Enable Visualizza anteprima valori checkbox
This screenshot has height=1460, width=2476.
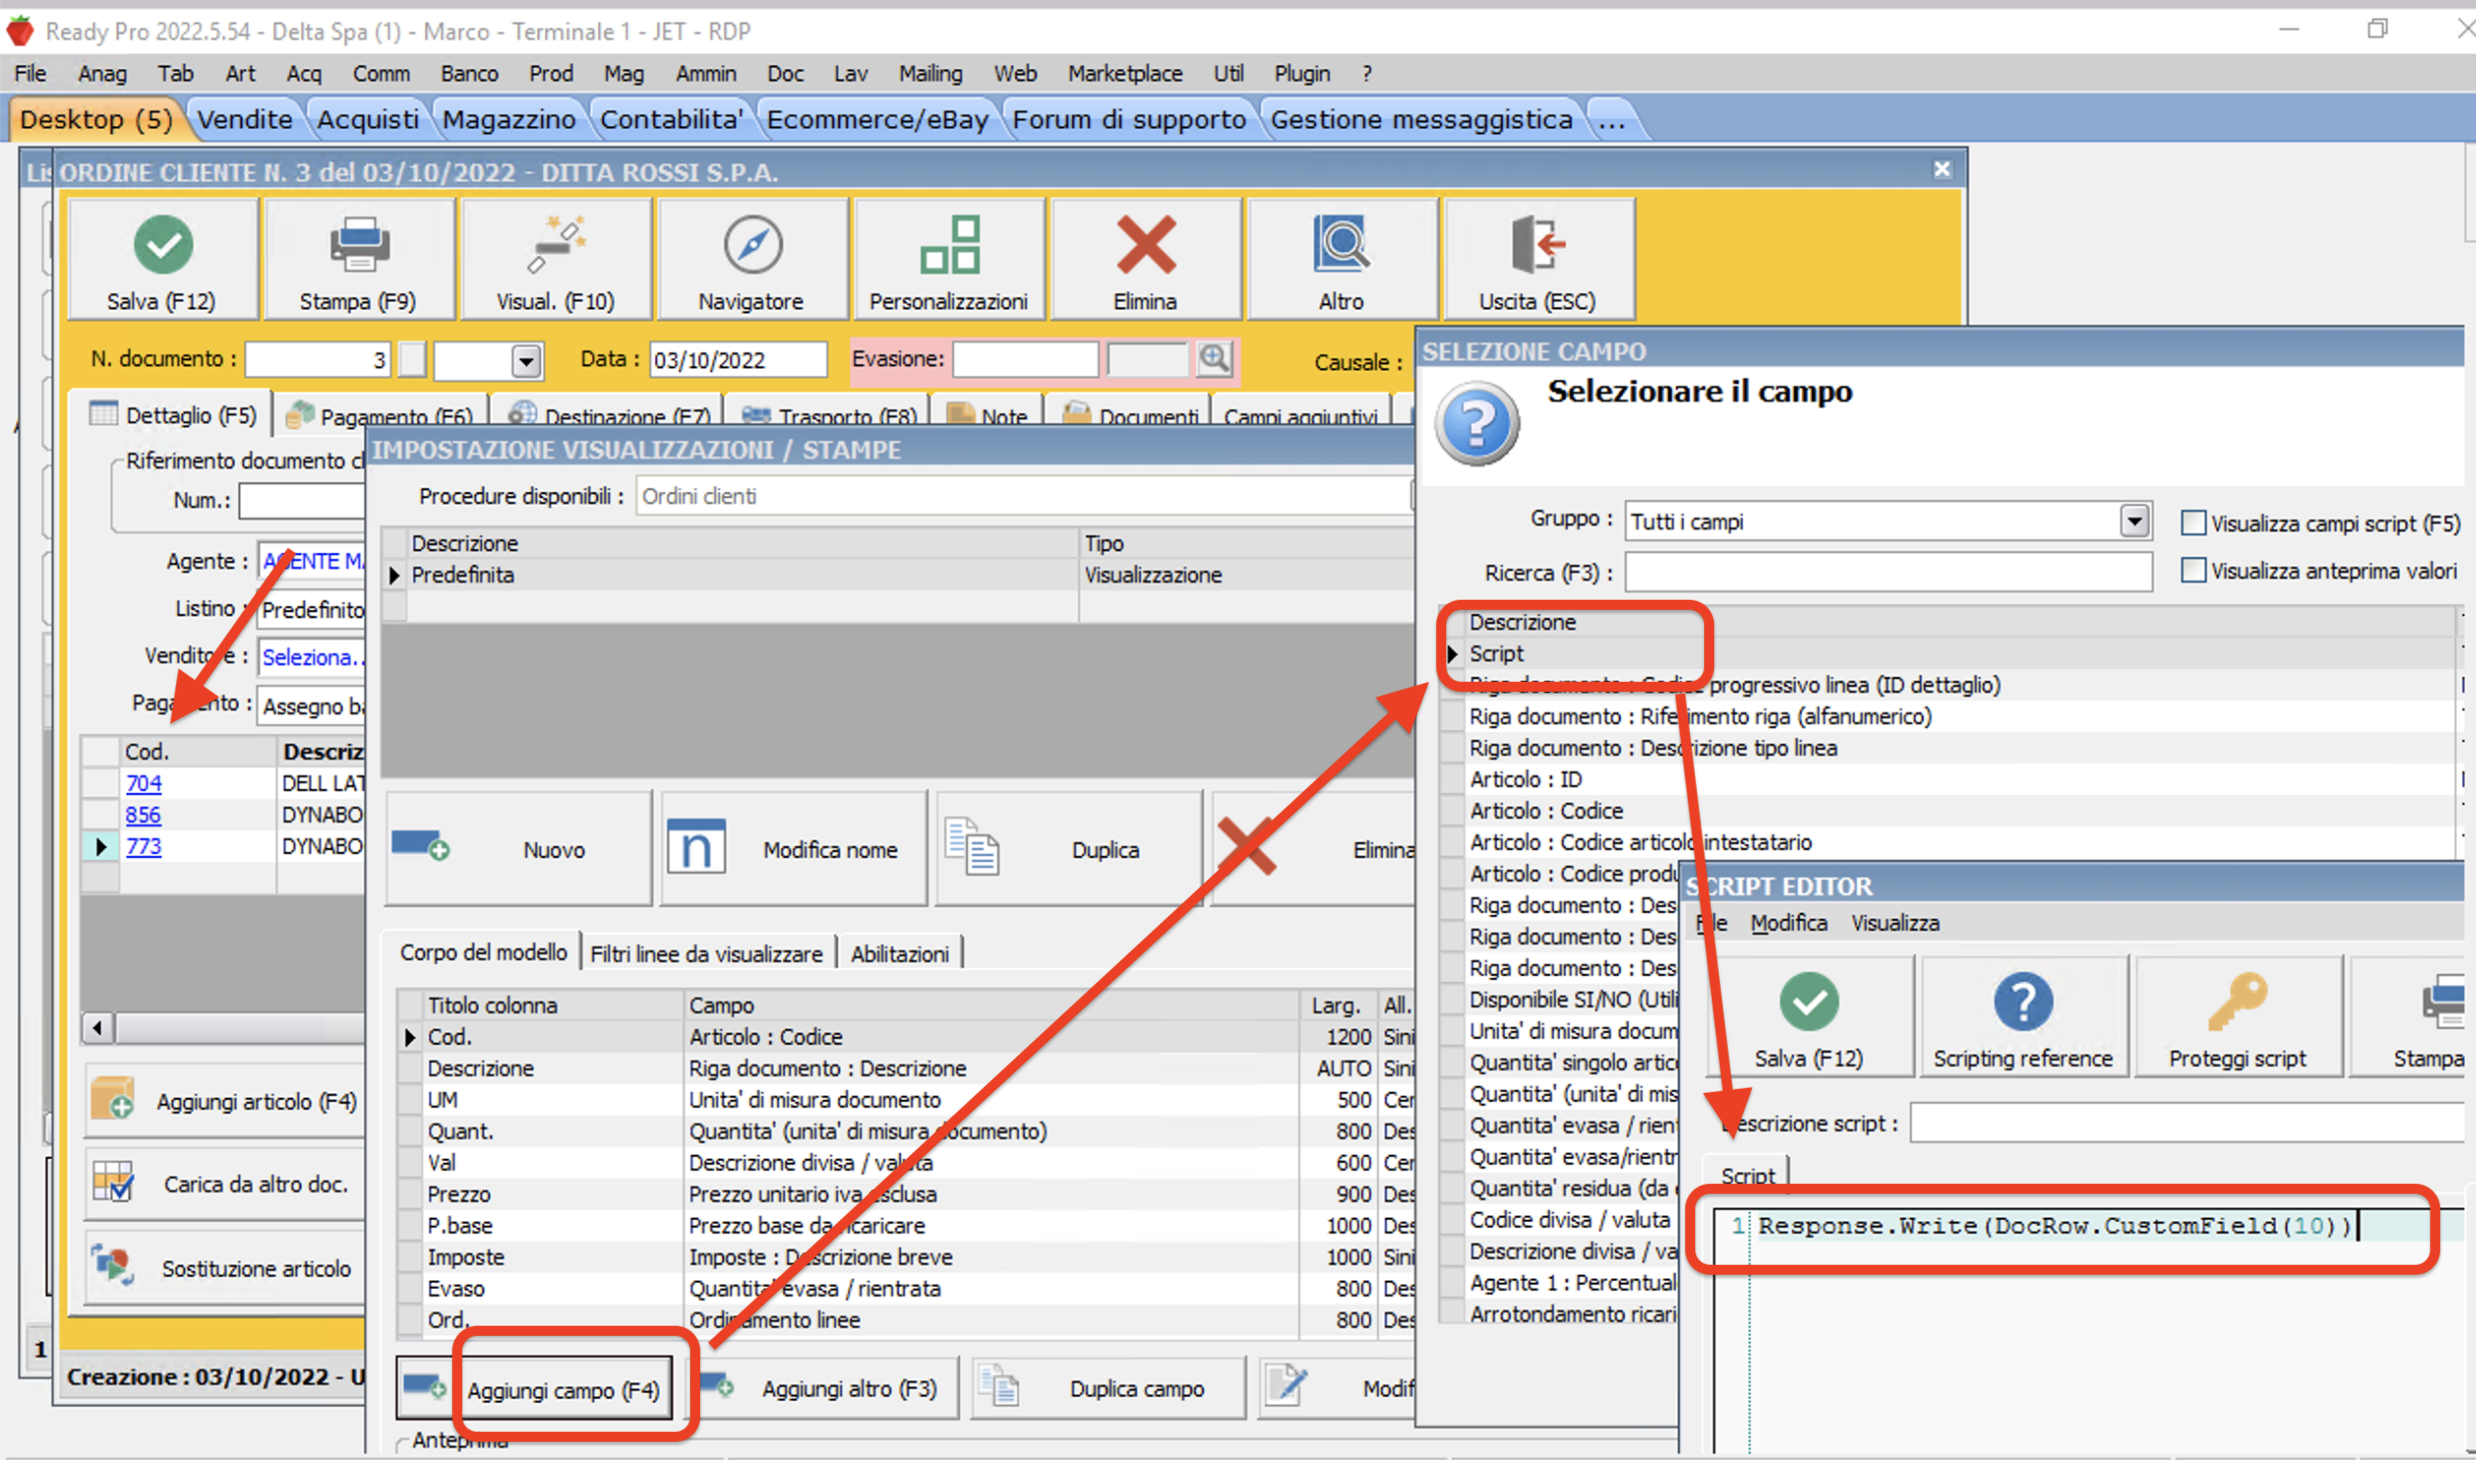point(2192,571)
